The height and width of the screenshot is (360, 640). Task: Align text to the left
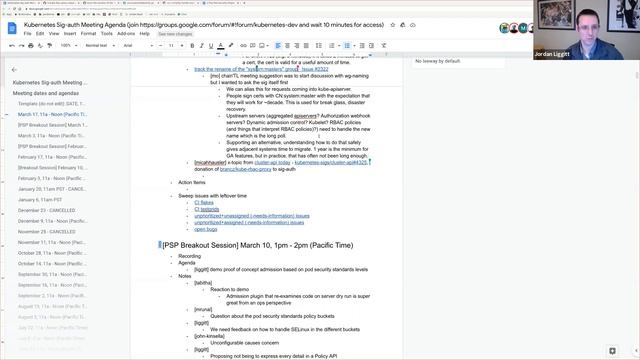278,45
